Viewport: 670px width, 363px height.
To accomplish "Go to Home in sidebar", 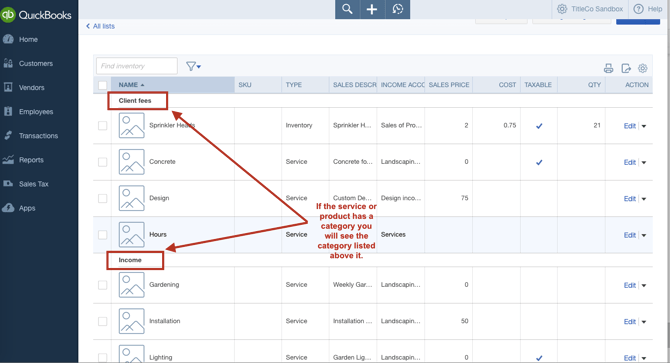I will 28,39.
